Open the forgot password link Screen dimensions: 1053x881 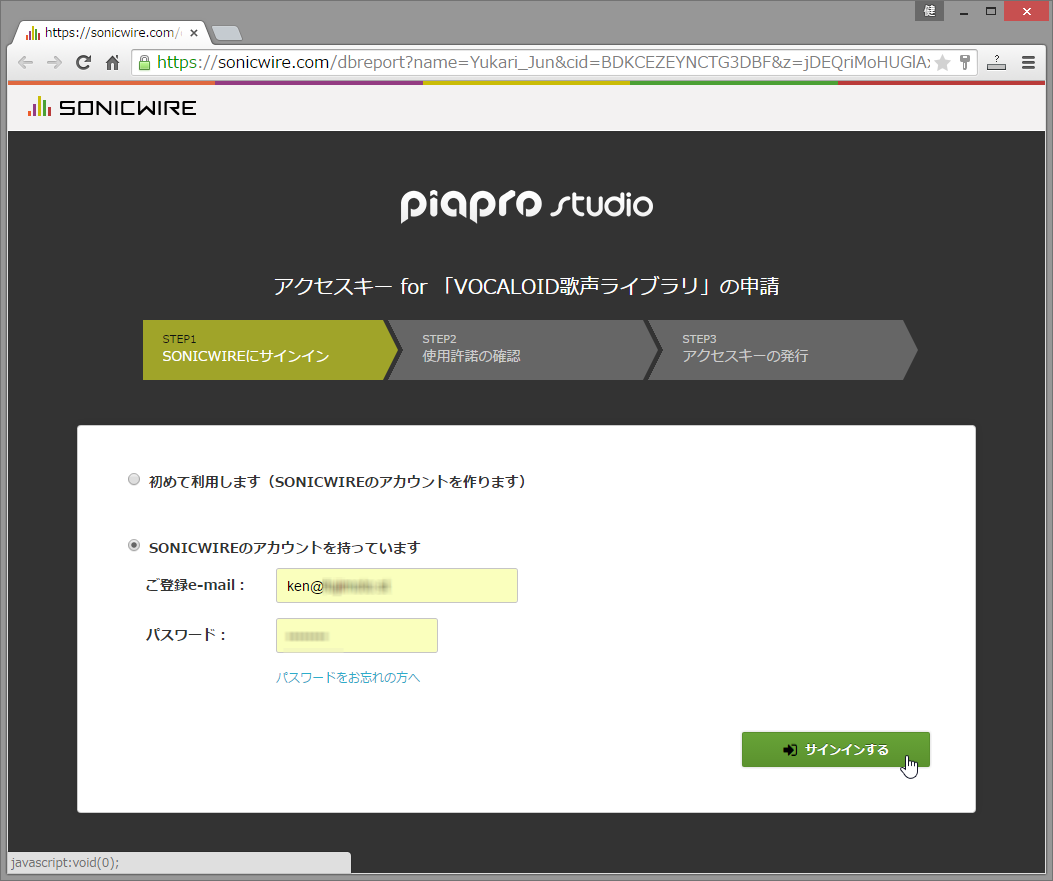(348, 678)
